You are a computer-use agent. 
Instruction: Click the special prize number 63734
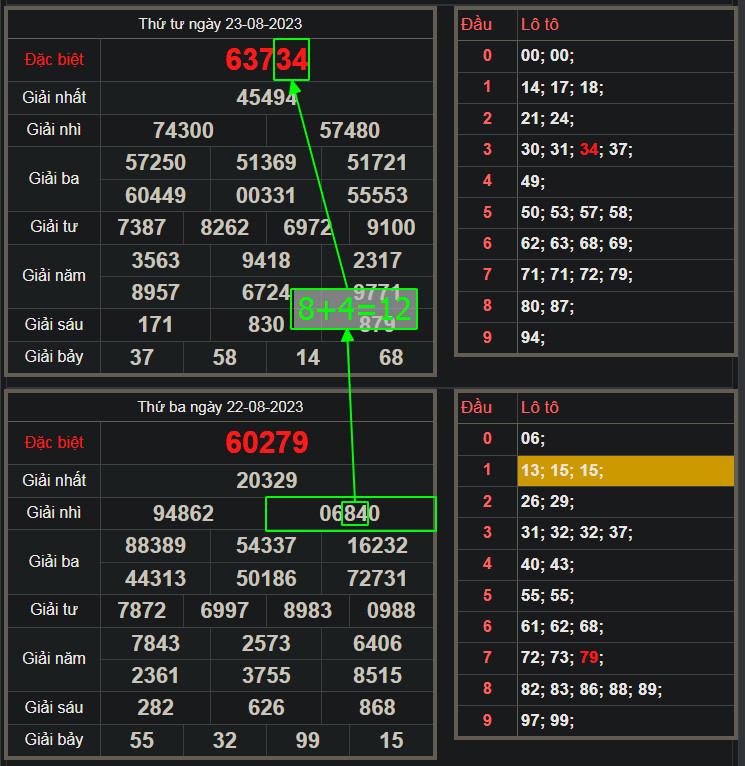[266, 60]
